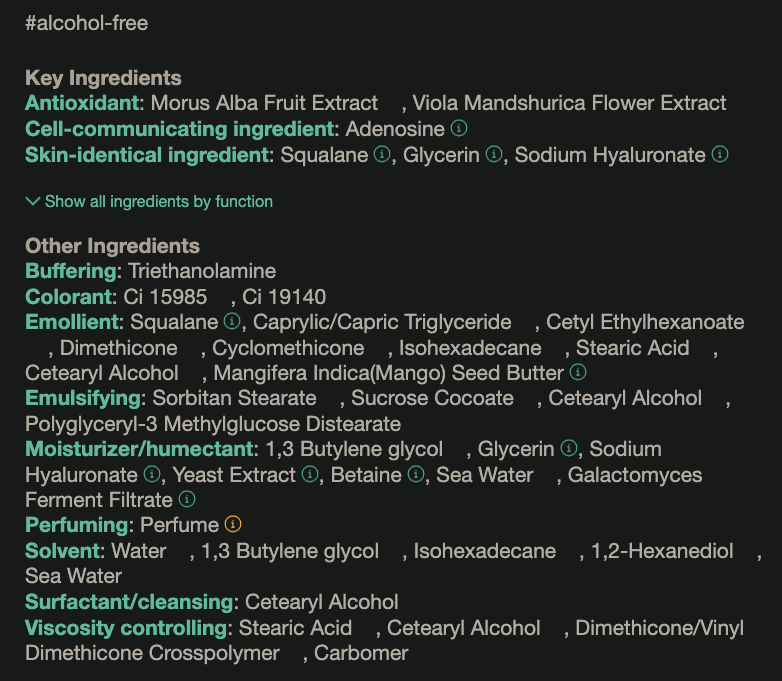This screenshot has width=782, height=681.
Task: Click info icon next to Adenosine
Action: click(x=459, y=129)
